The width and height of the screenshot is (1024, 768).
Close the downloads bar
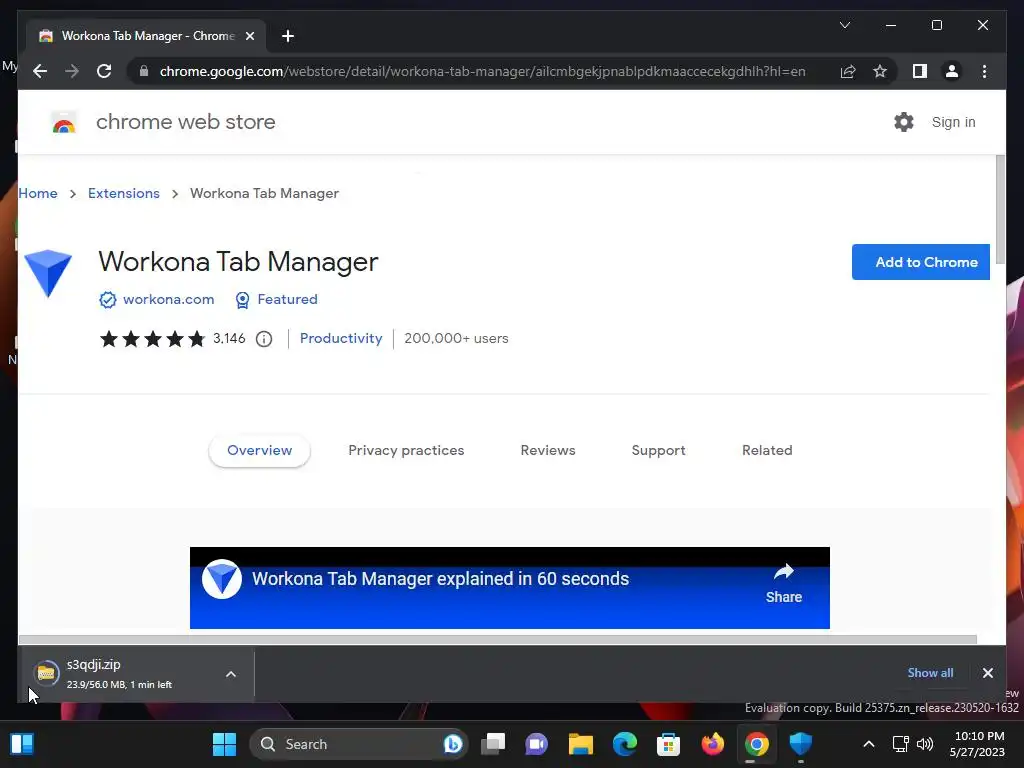987,673
